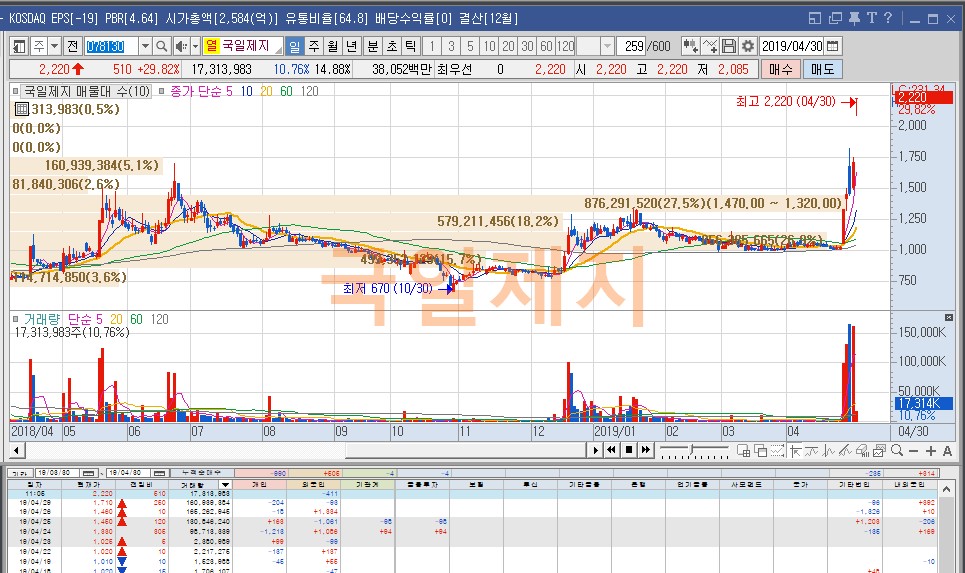
Task: Open the 주 market type dropdown arrow
Action: point(55,46)
